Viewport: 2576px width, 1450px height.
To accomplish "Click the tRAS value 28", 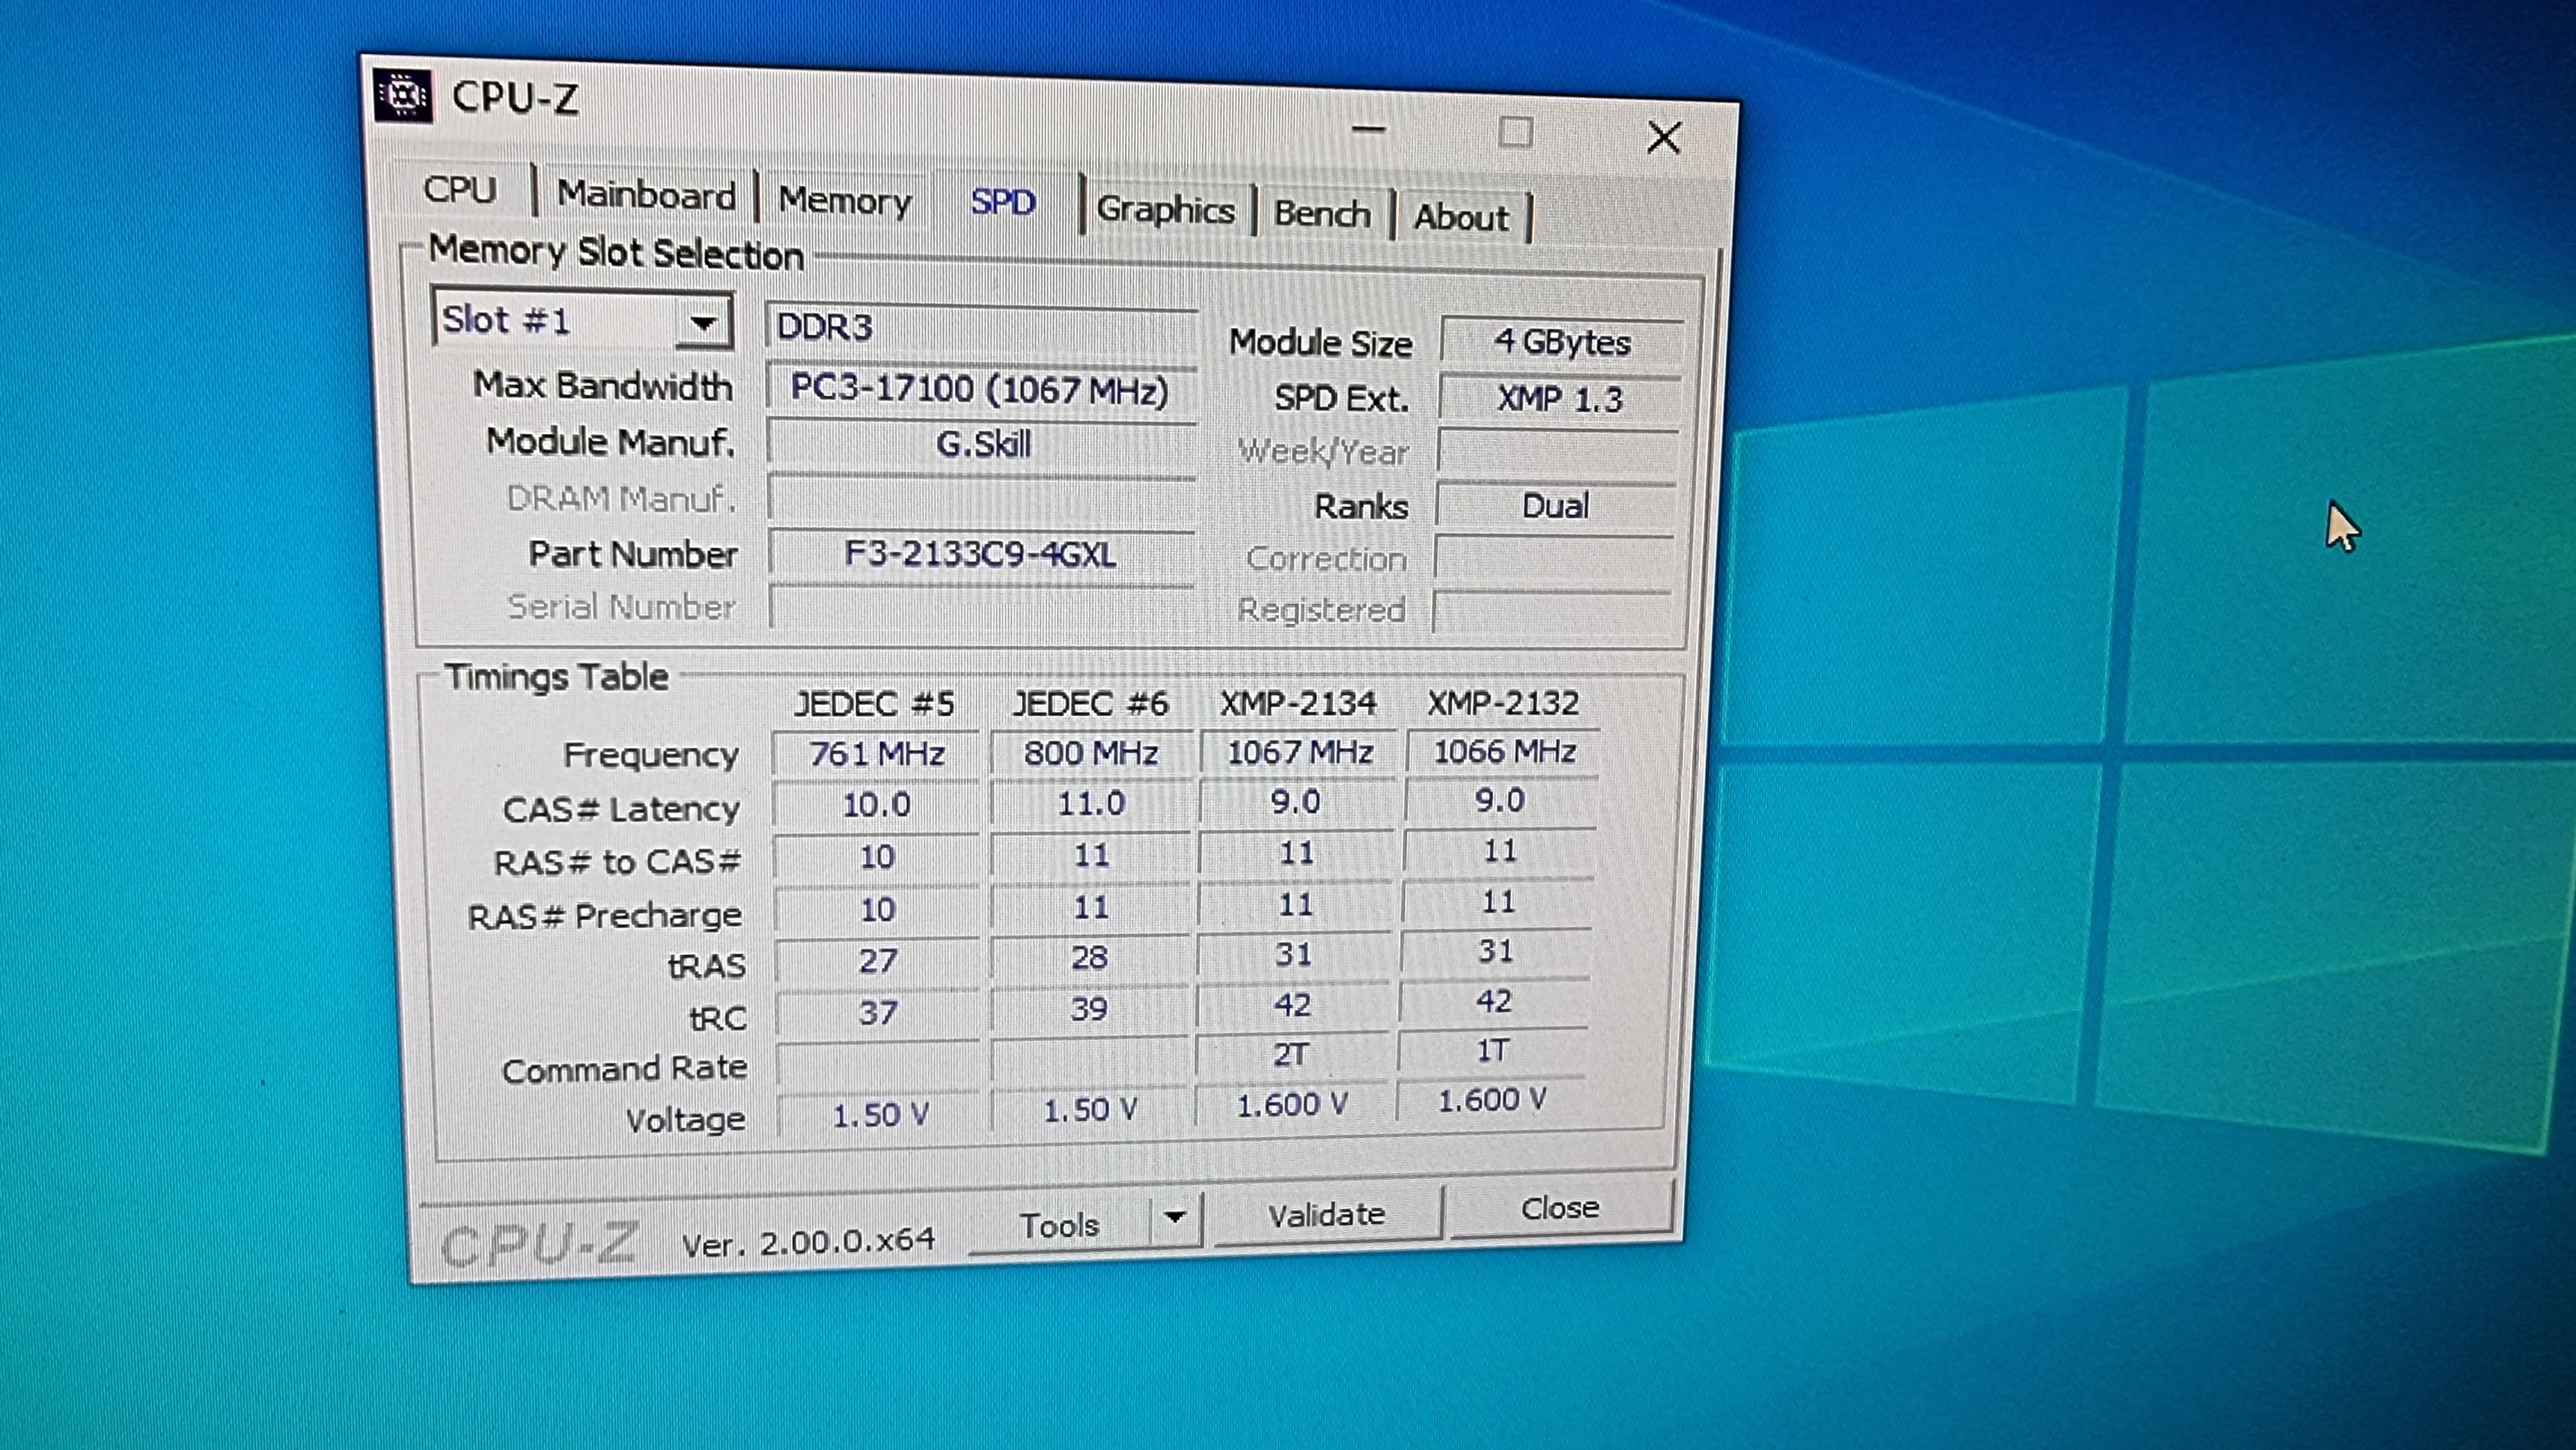I will coord(1089,958).
